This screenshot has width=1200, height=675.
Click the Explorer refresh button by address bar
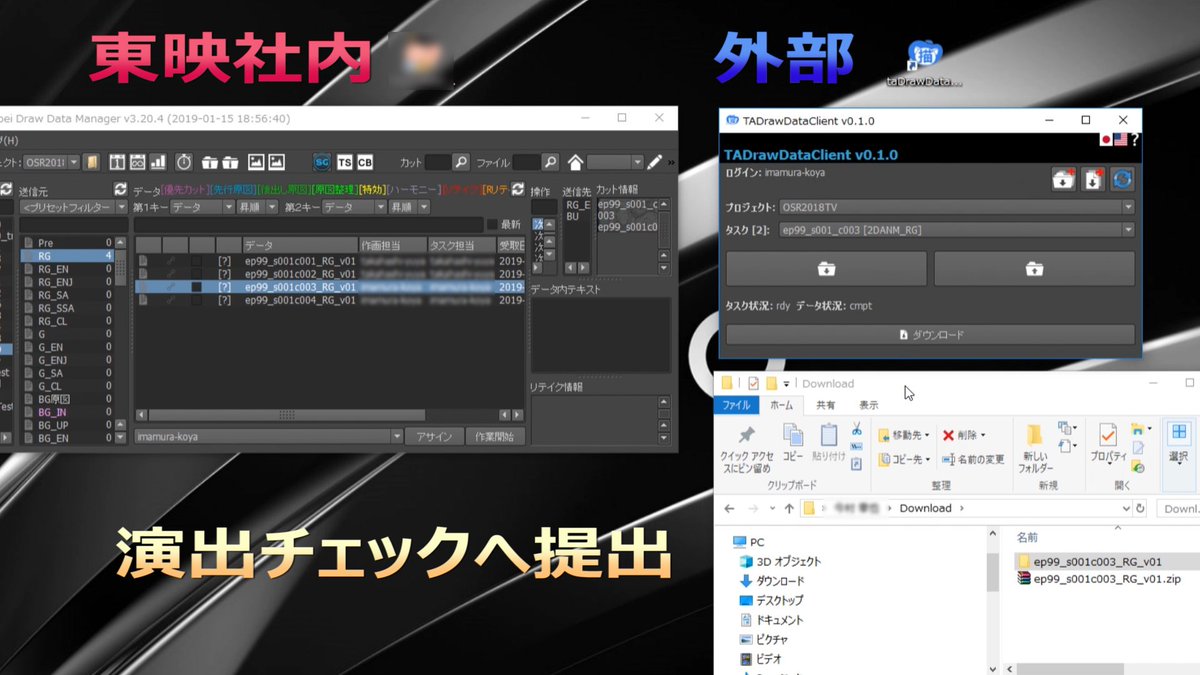(1140, 508)
